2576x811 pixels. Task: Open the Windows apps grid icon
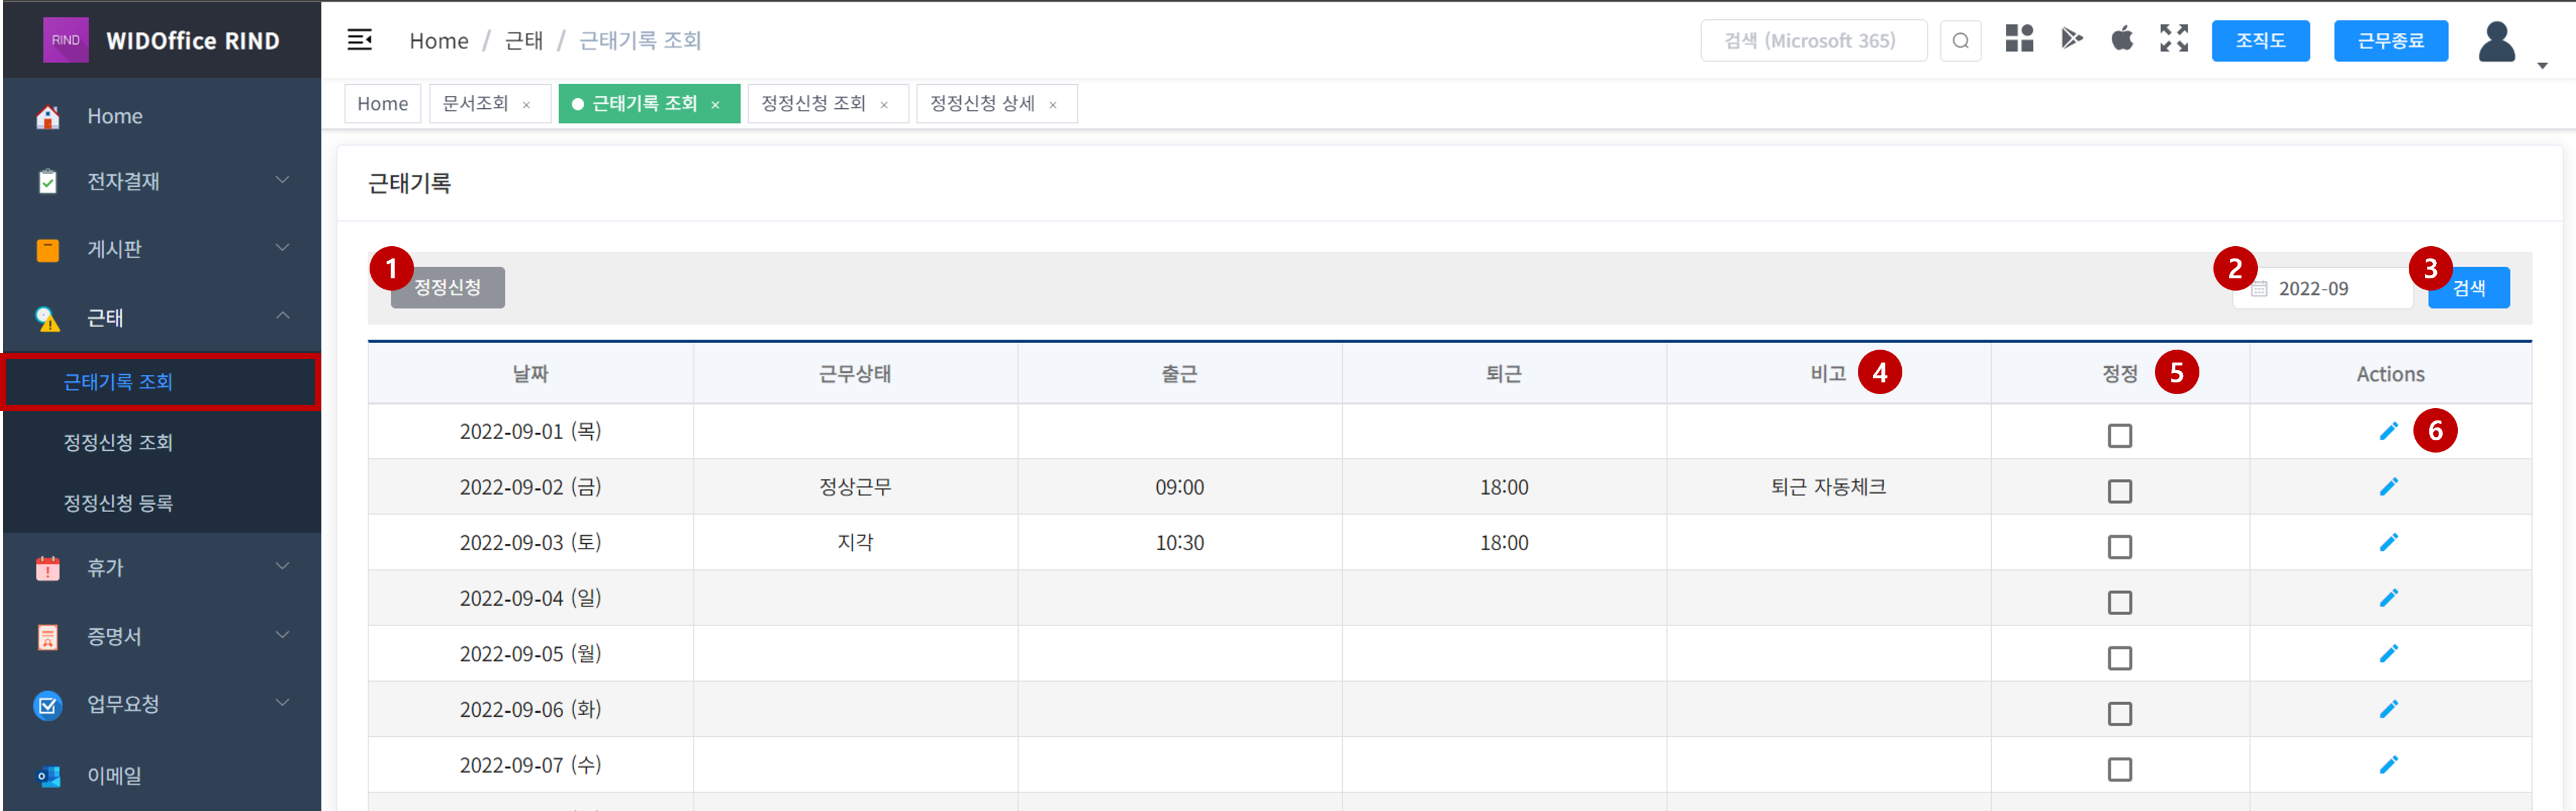click(2019, 39)
